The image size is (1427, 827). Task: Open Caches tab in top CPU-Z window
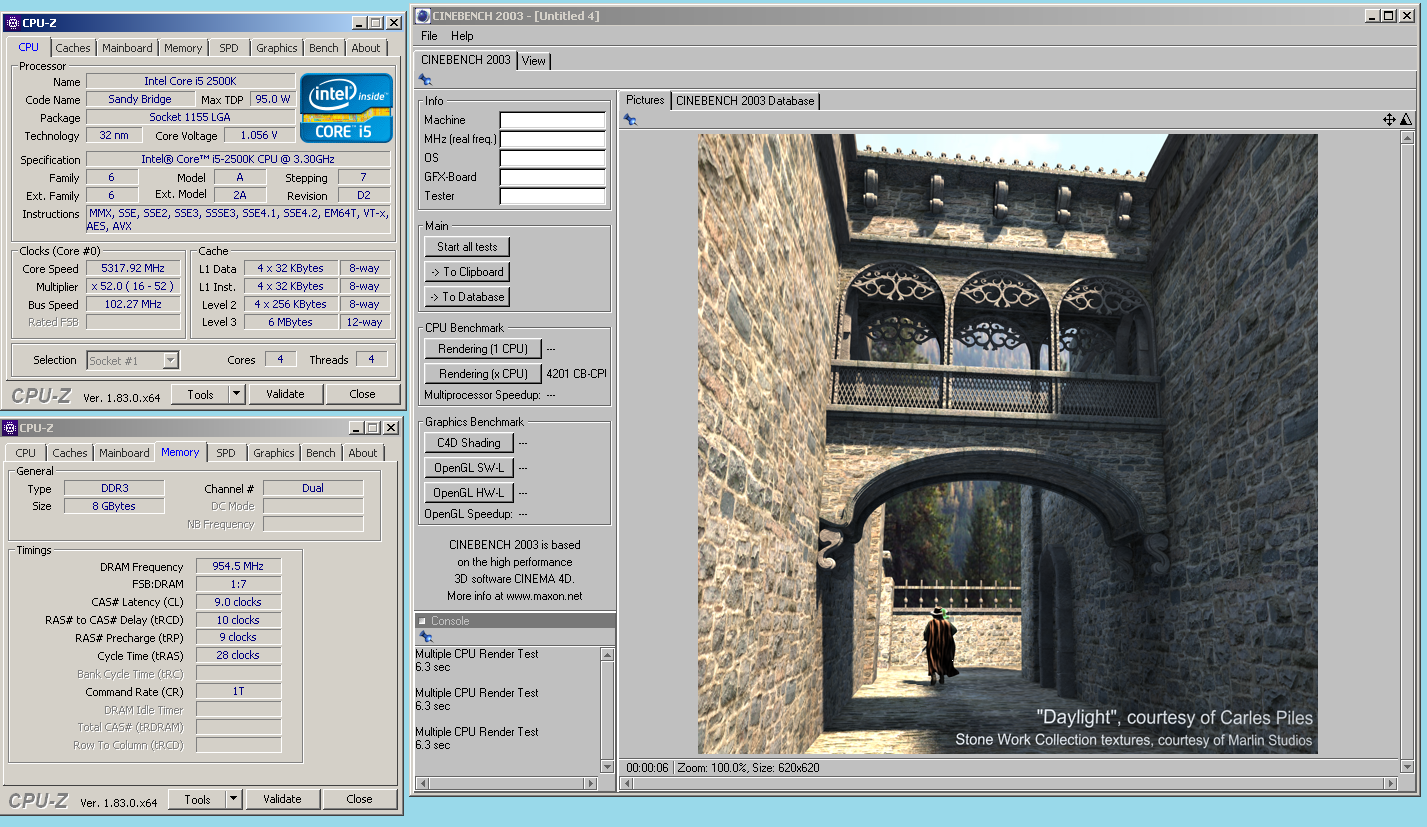click(73, 48)
